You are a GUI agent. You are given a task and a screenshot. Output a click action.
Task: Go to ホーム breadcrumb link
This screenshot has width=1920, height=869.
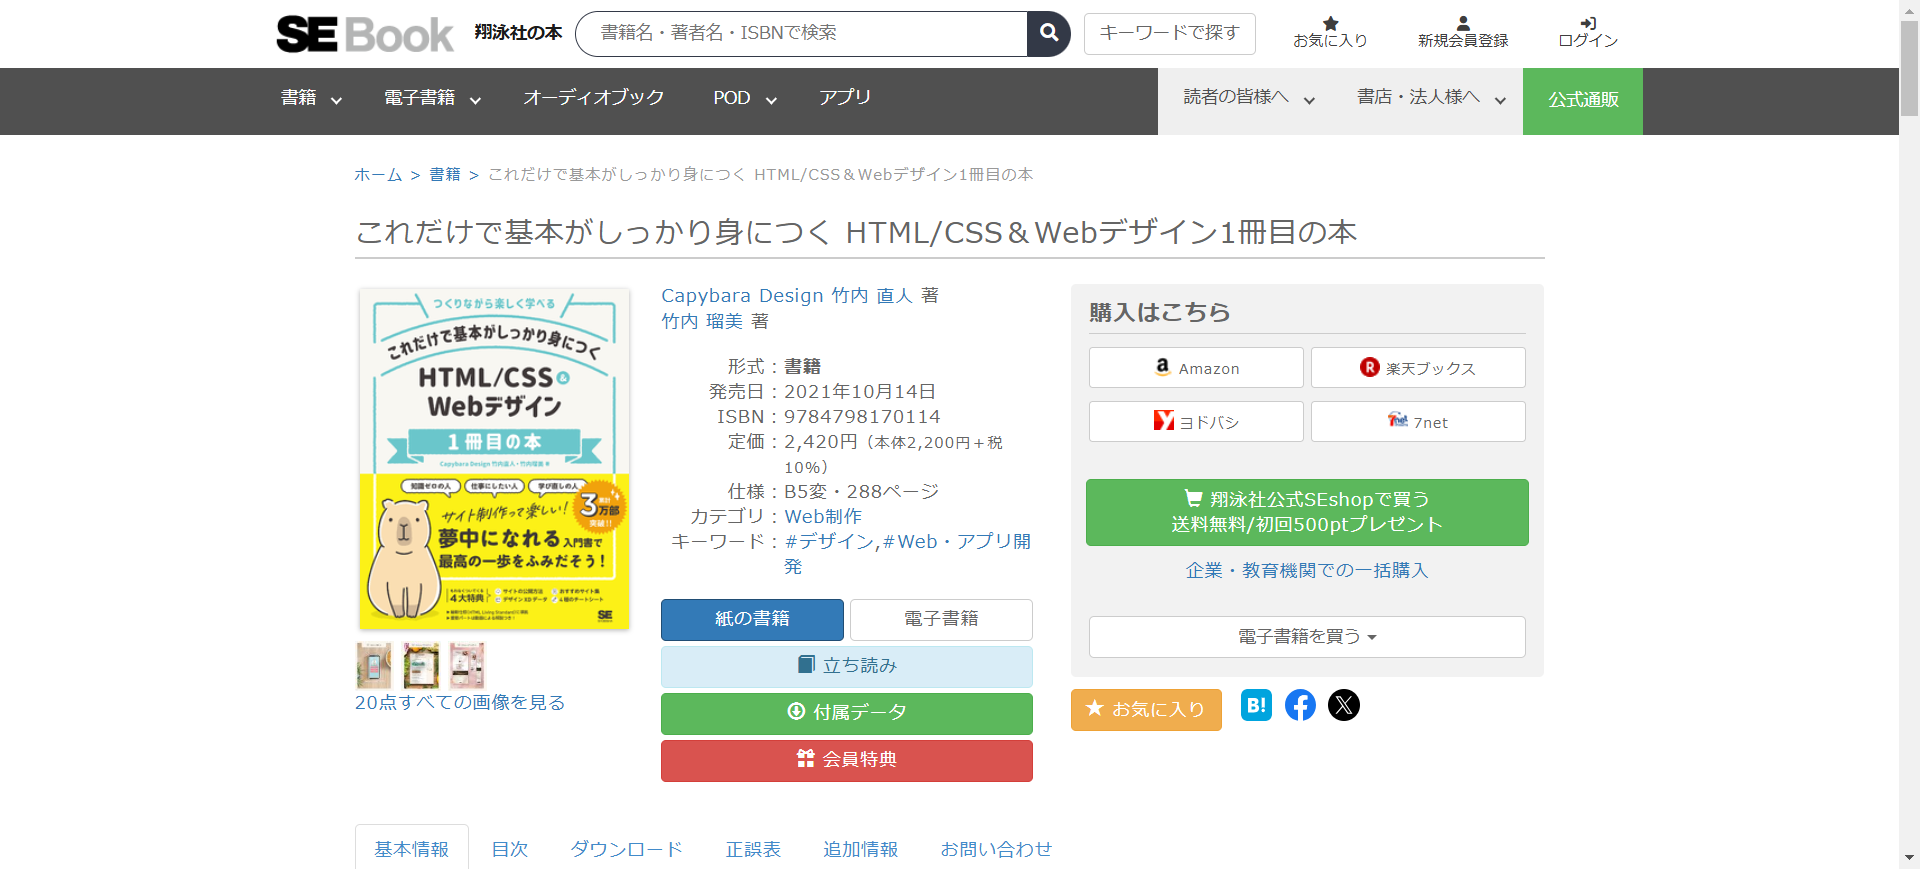click(x=378, y=175)
